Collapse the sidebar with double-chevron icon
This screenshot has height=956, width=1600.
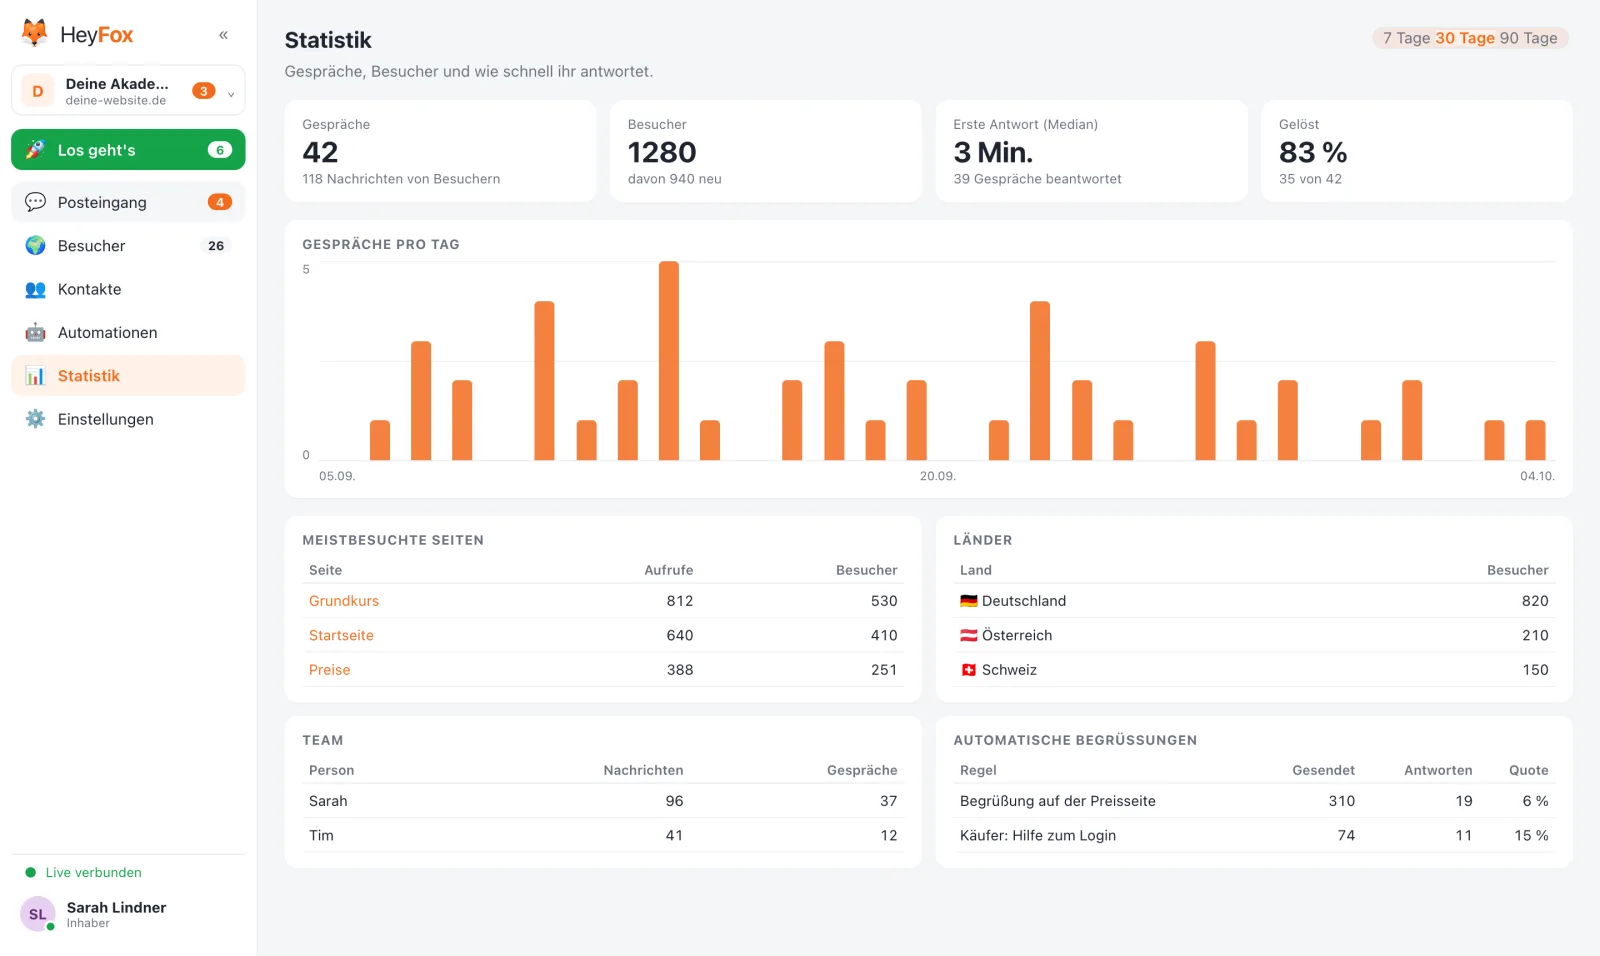click(223, 35)
